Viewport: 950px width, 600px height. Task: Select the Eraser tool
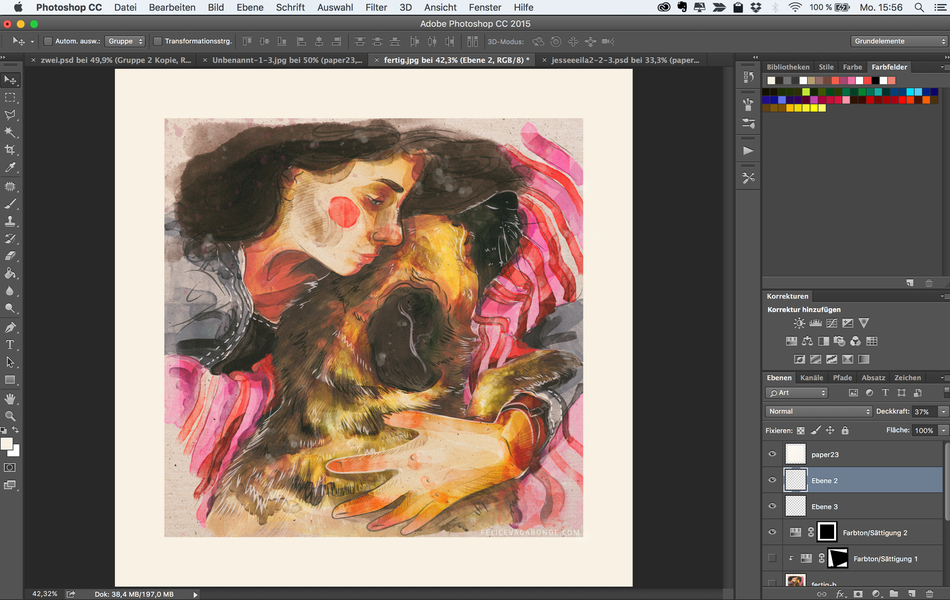(10, 256)
